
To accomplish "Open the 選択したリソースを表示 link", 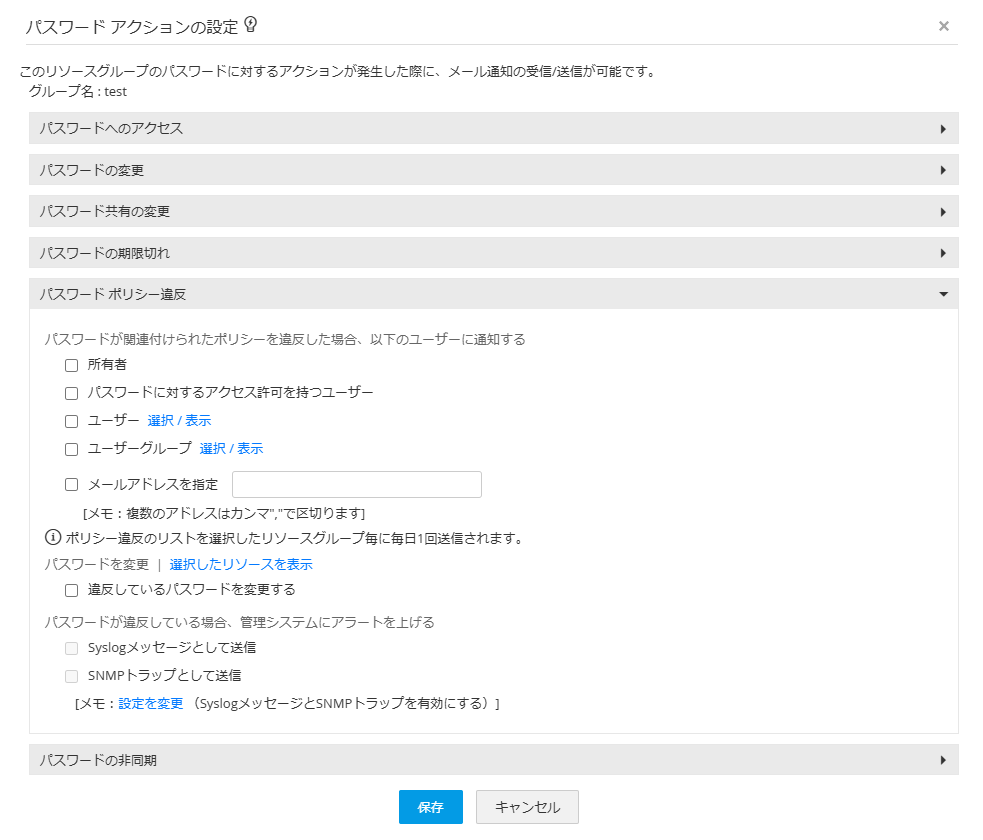I will click(x=241, y=565).
